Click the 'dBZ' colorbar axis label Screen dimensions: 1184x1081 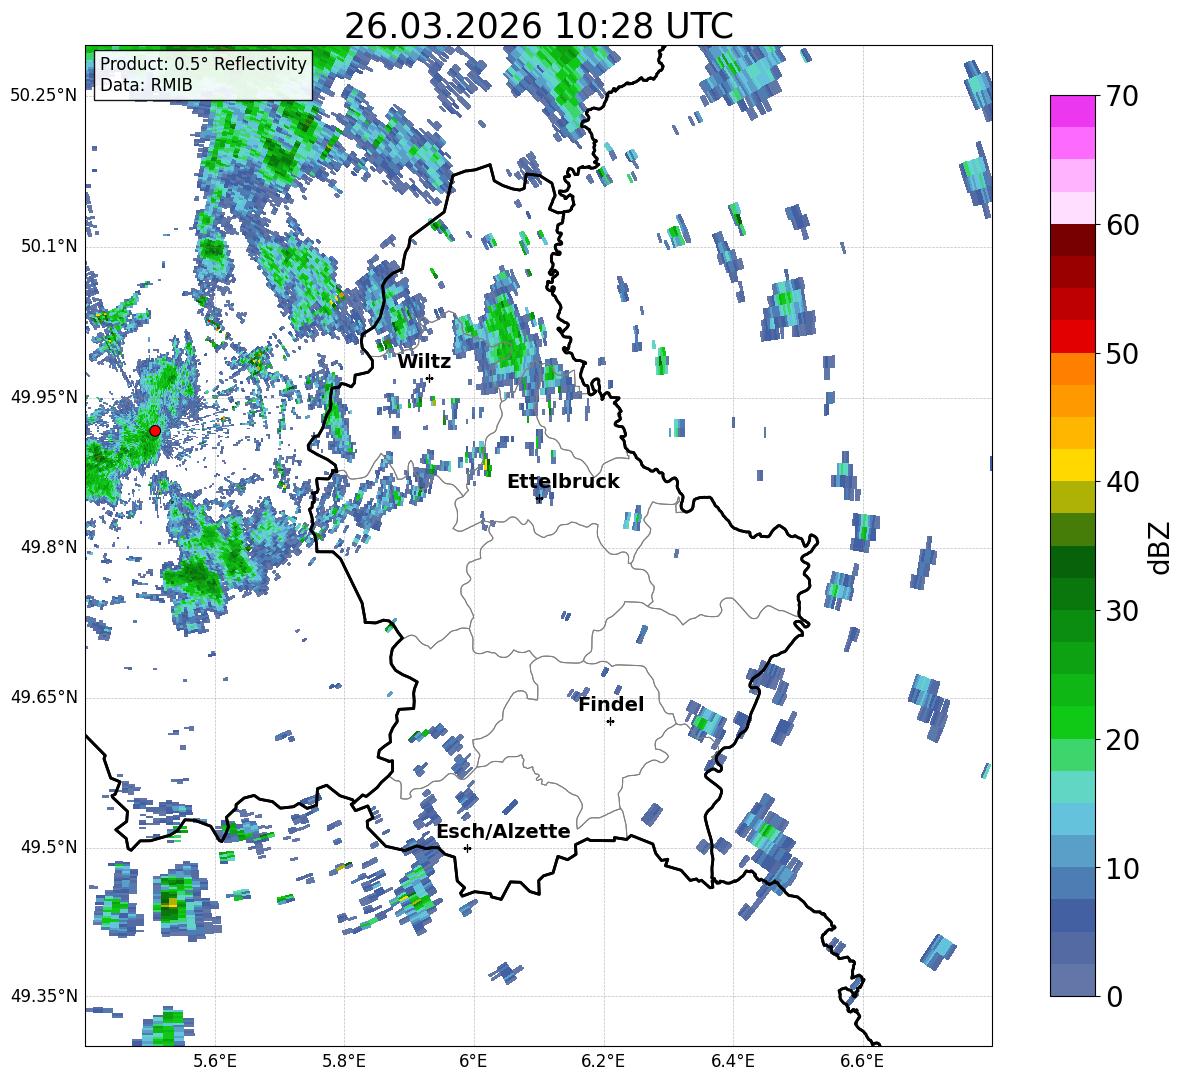[x=1161, y=547]
